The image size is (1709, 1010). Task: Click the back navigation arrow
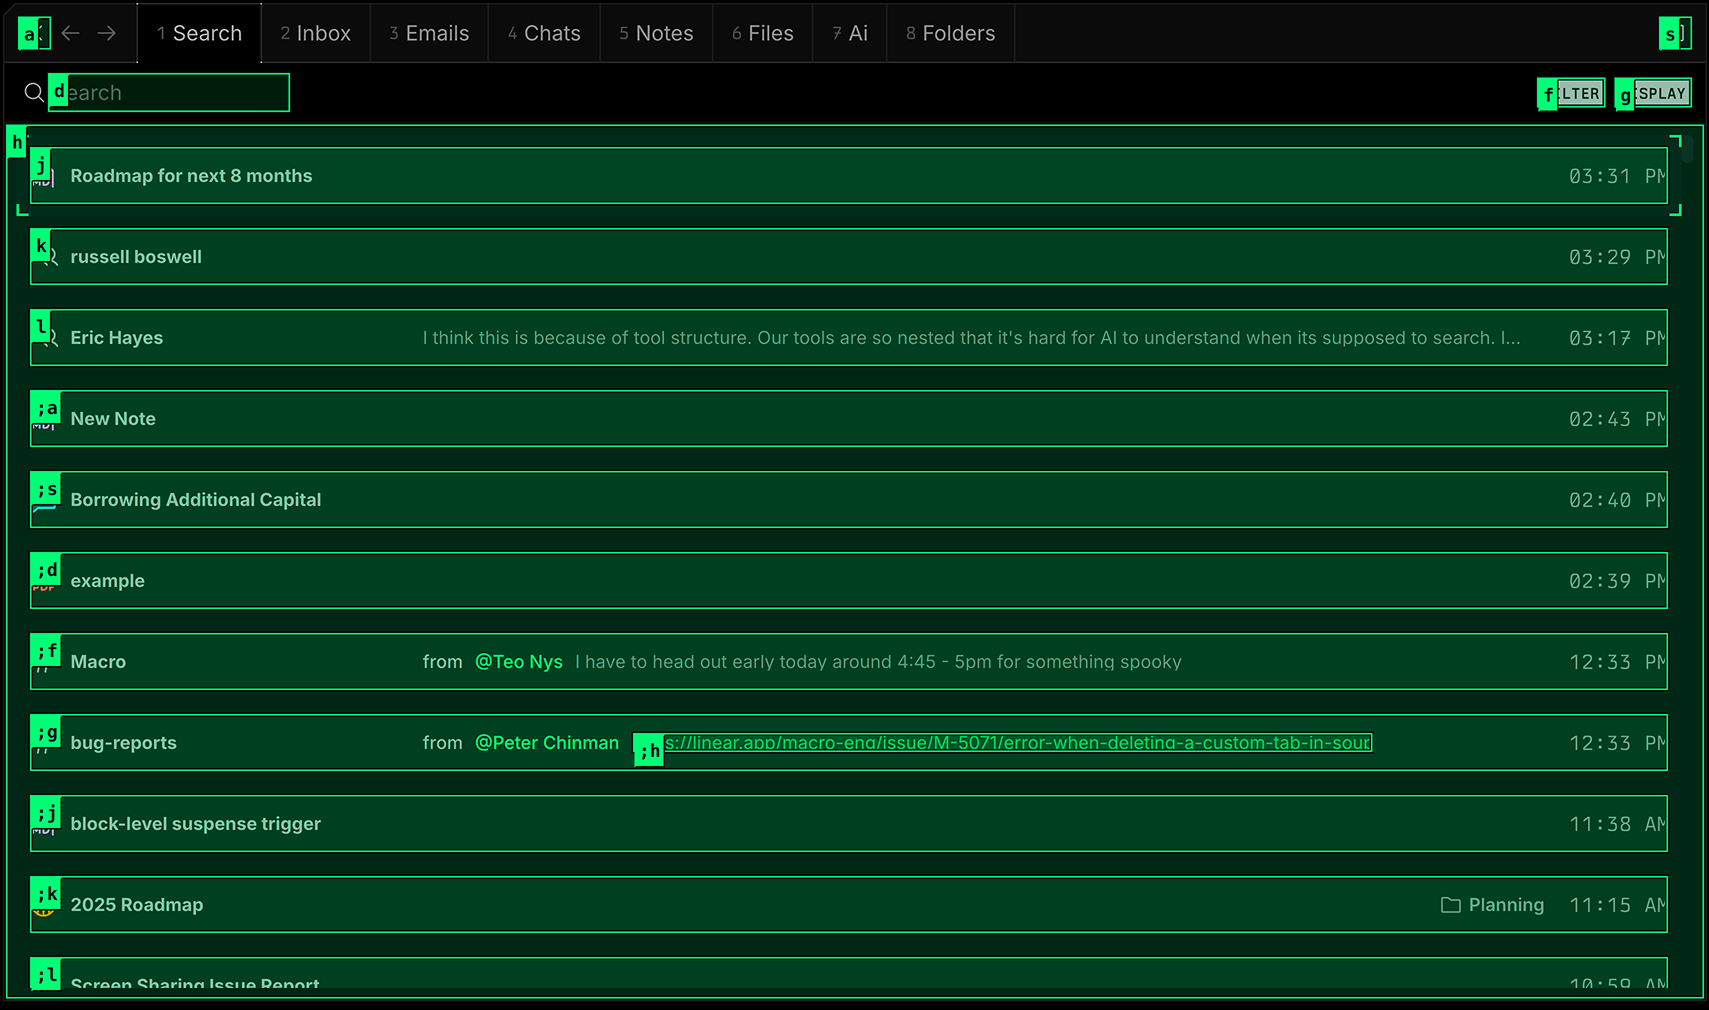[x=70, y=33]
